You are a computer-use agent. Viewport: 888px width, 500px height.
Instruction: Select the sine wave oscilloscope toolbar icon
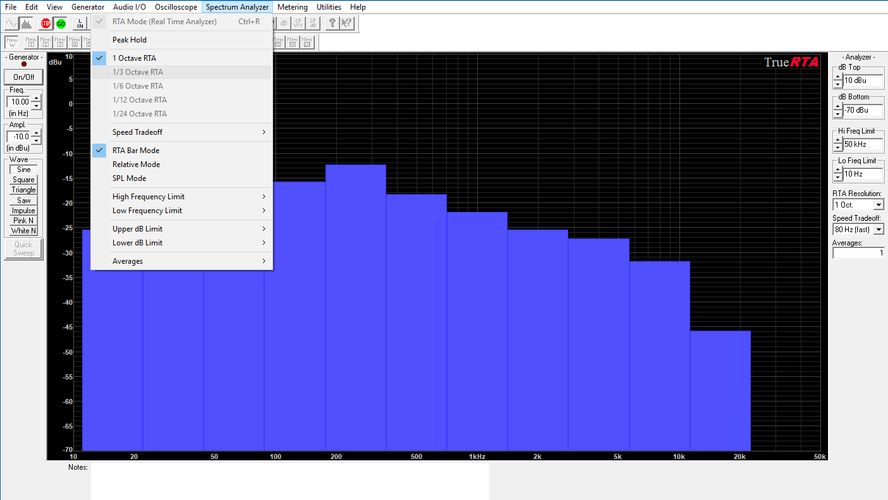tap(12, 23)
